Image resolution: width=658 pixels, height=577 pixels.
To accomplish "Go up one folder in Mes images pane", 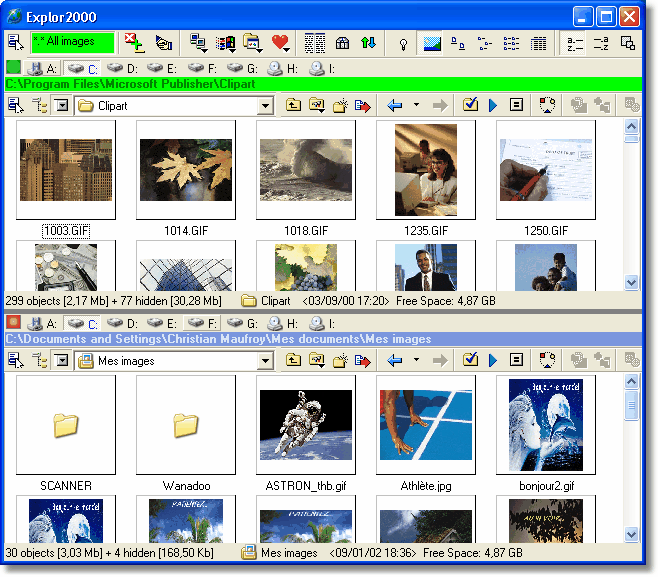I will 293,360.
